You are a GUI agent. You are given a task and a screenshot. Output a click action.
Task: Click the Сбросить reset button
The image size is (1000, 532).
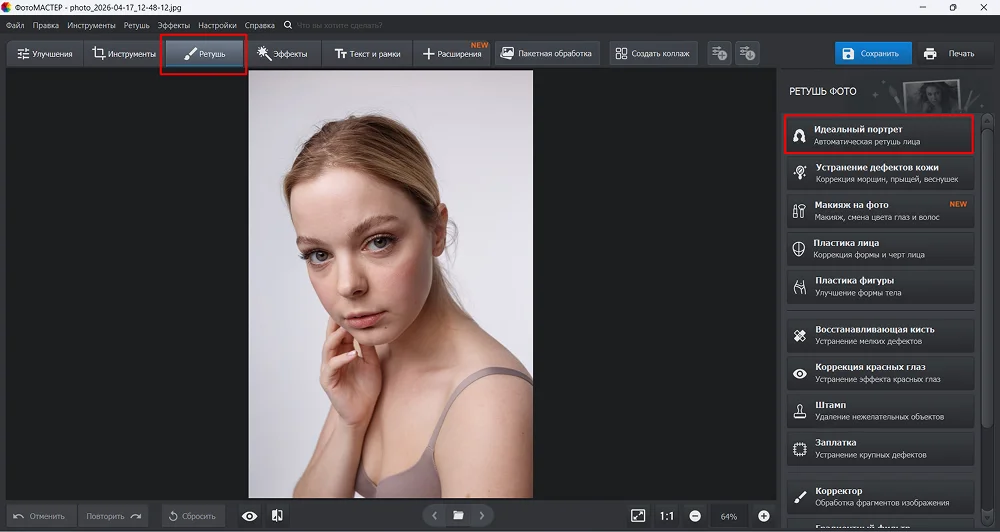tap(193, 516)
